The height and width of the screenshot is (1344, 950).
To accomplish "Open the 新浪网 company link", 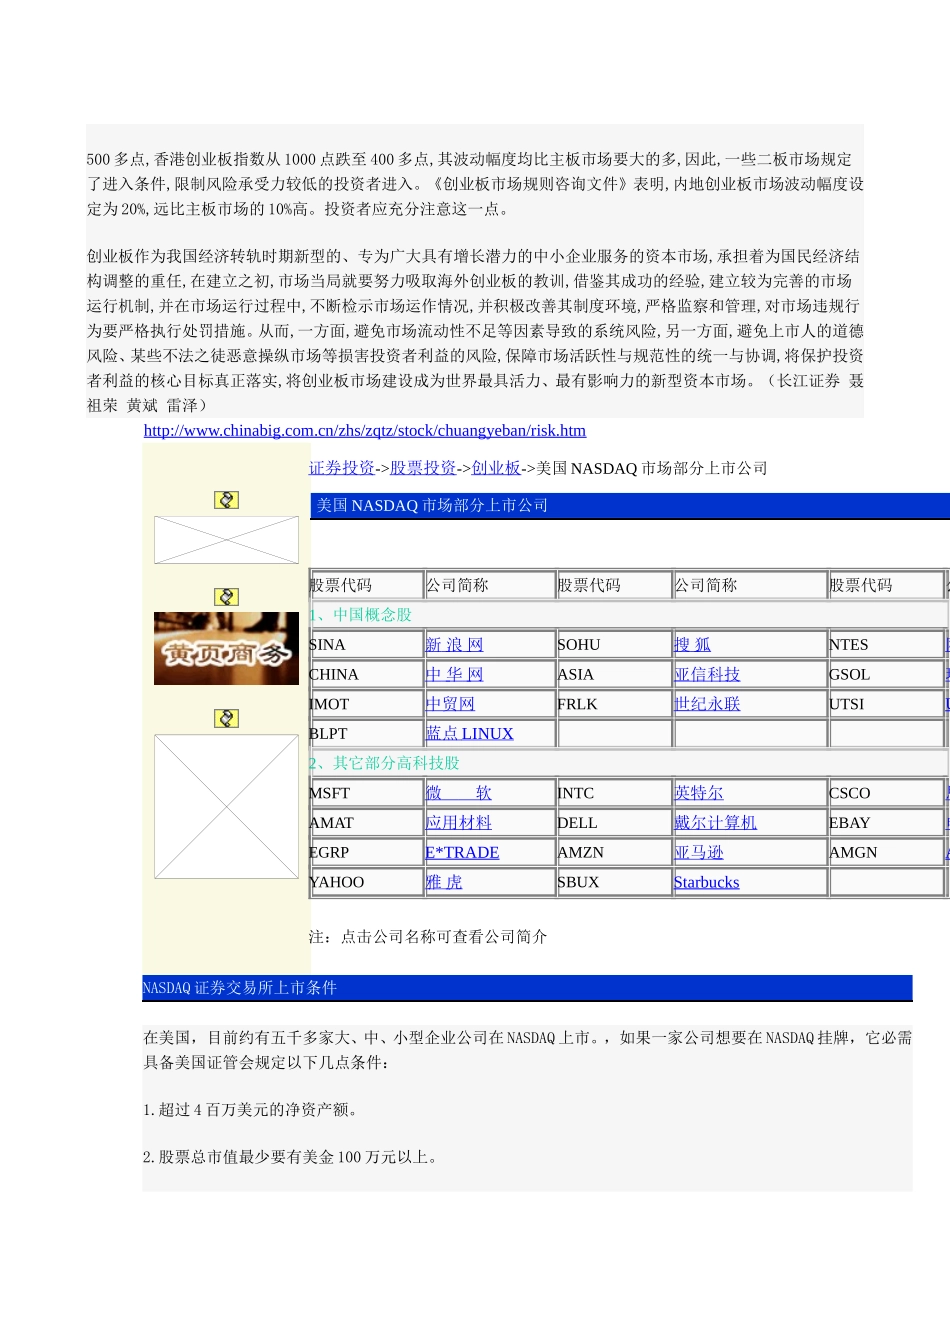I will point(454,645).
